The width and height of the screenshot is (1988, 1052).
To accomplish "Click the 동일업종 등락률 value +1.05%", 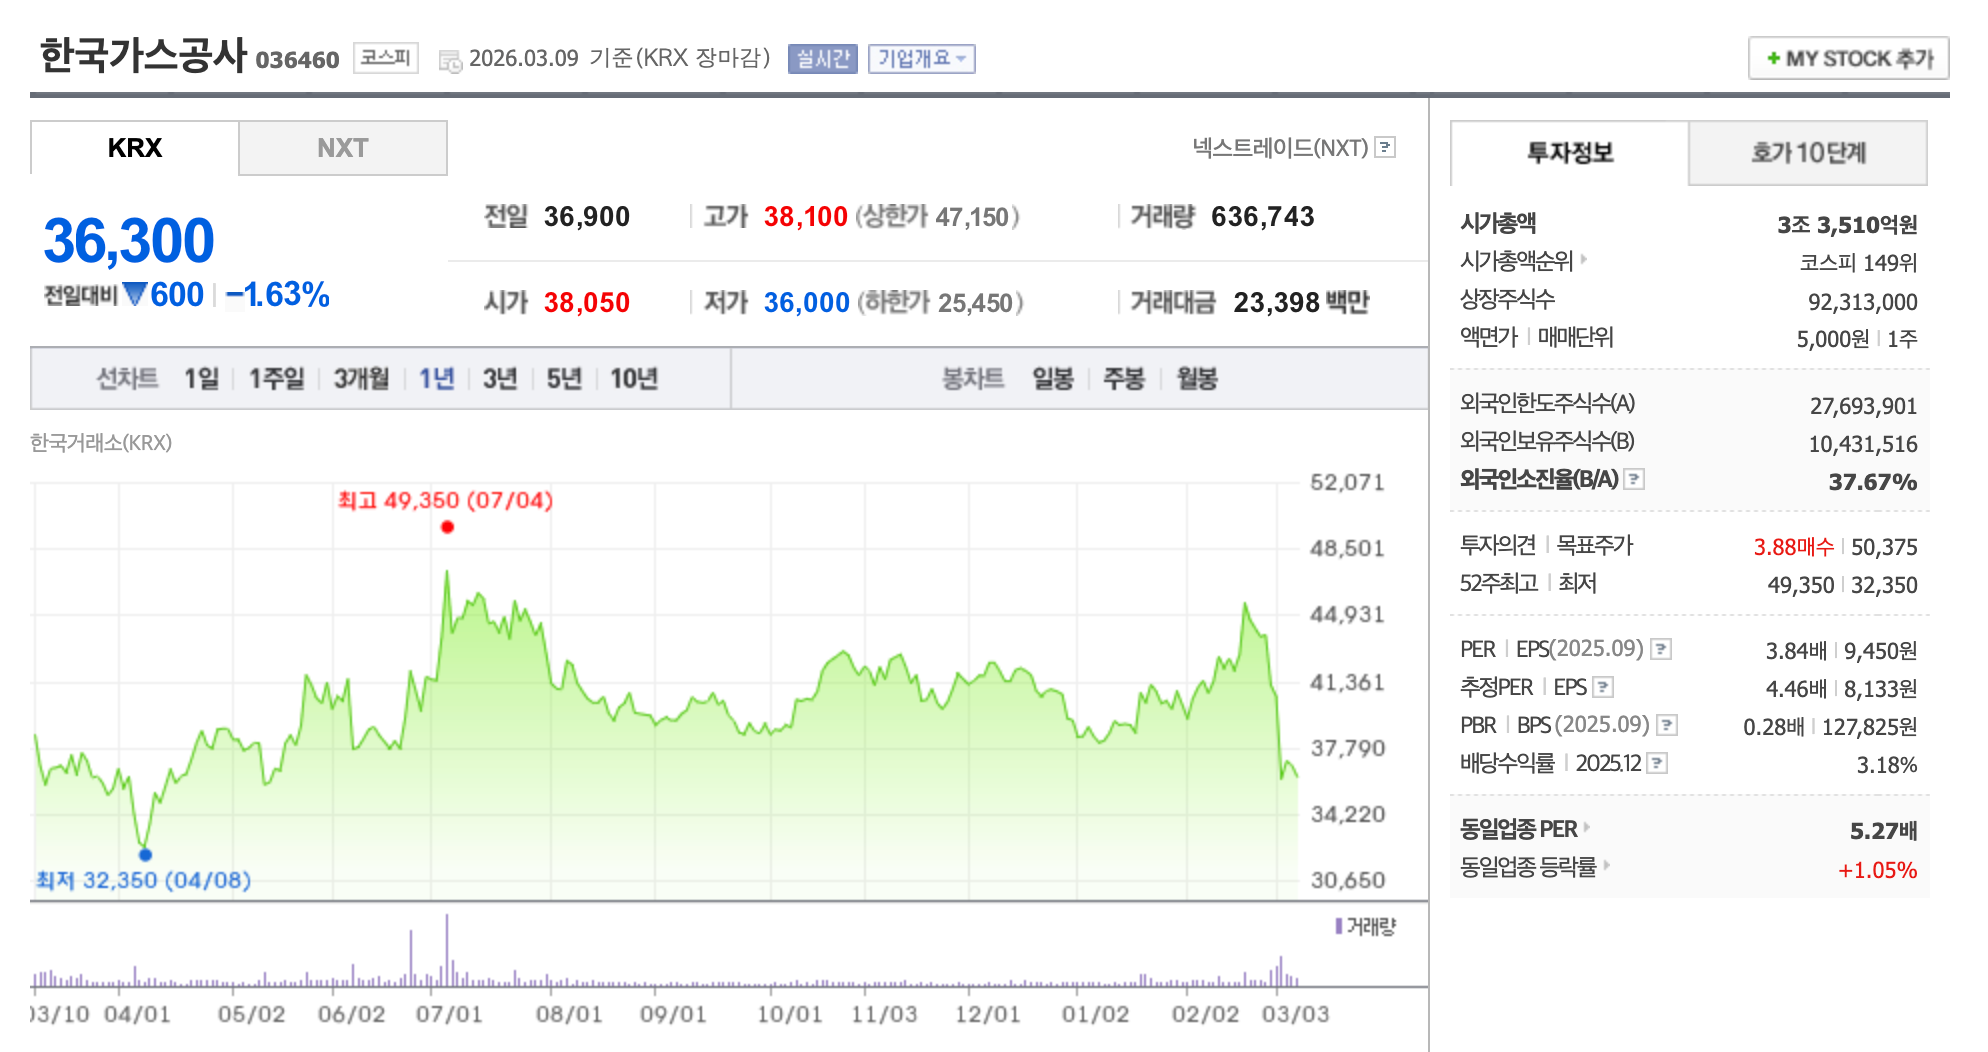I will click(x=1877, y=869).
